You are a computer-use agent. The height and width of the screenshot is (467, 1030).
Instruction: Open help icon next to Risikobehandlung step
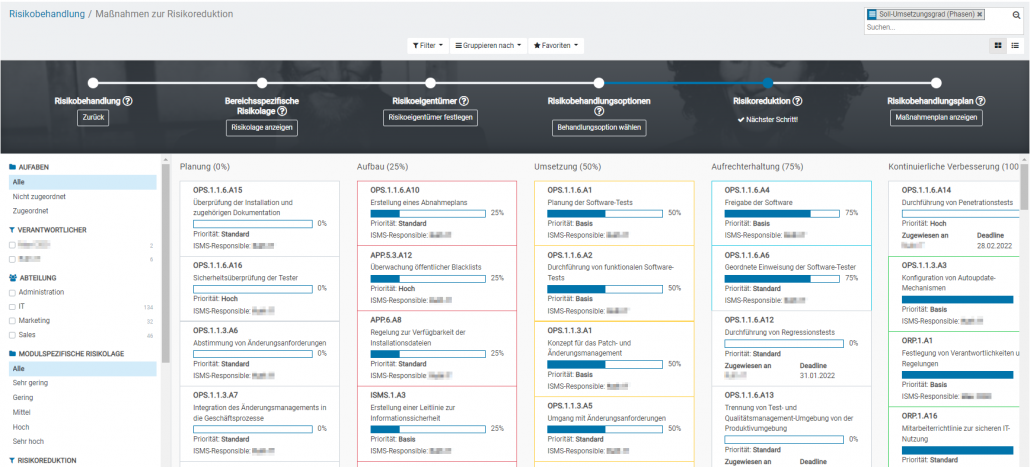(128, 101)
